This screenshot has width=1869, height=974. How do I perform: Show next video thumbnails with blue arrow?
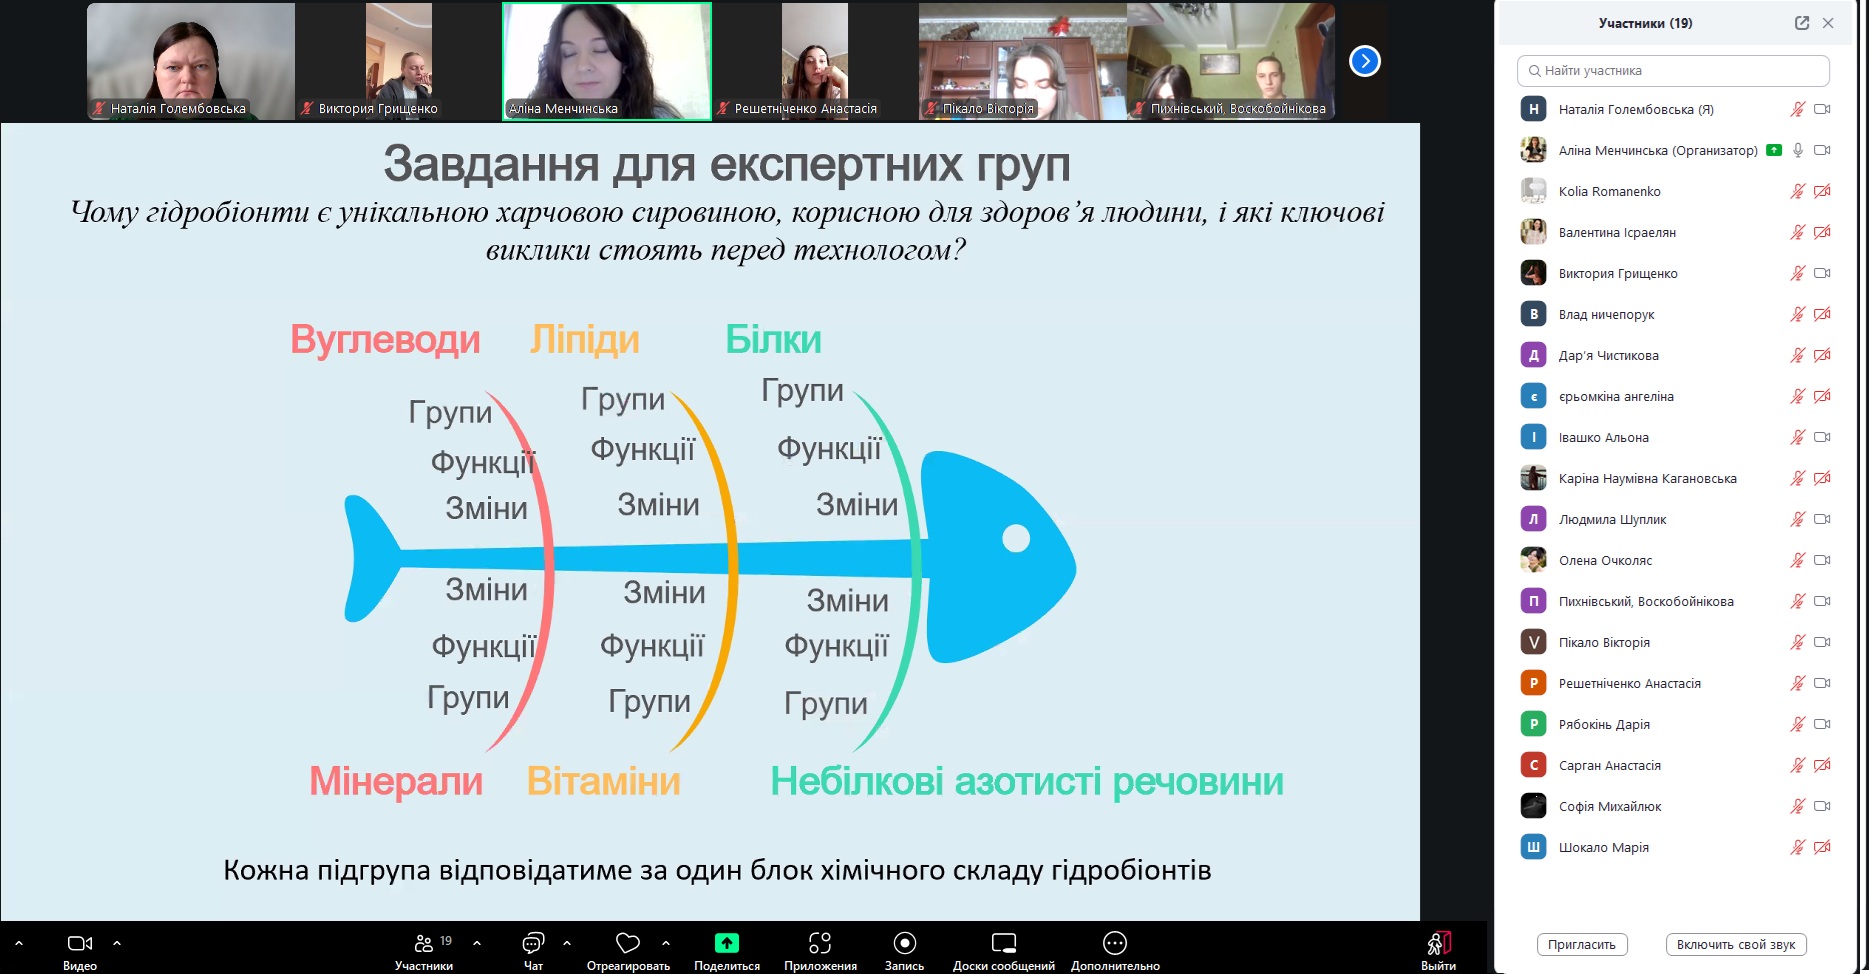[1365, 61]
